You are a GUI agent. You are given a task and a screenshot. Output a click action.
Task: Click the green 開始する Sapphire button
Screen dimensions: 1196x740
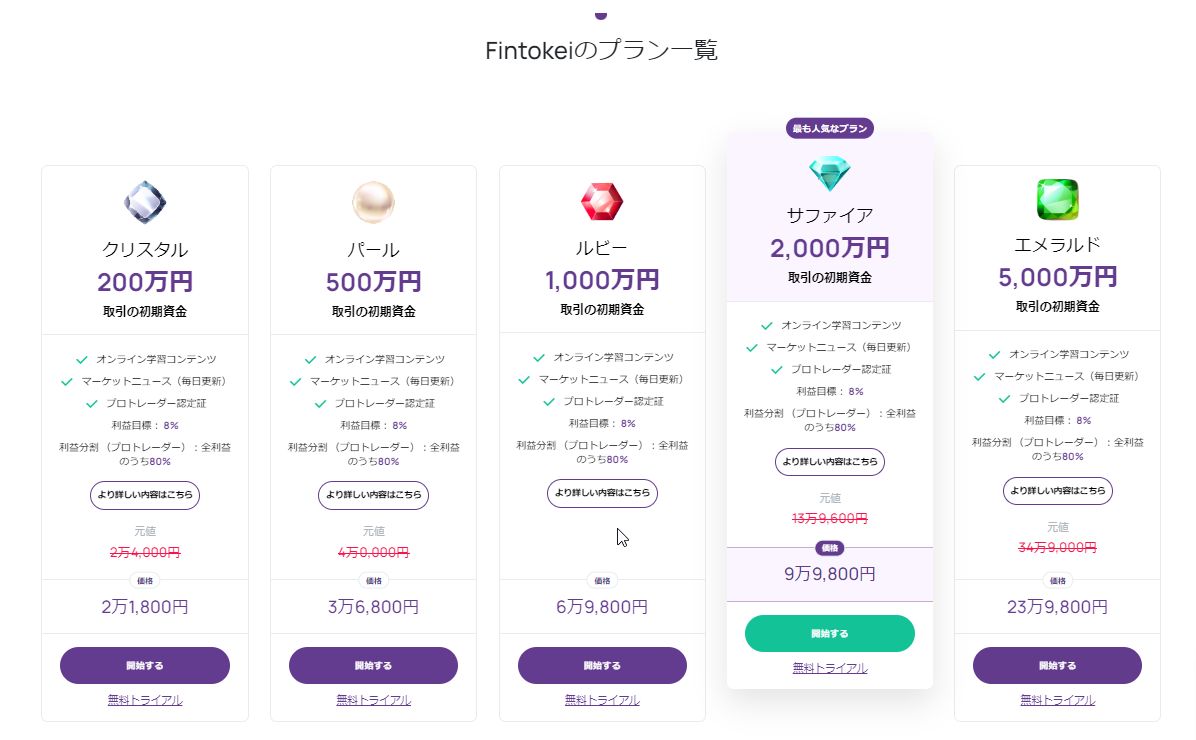[x=830, y=633]
